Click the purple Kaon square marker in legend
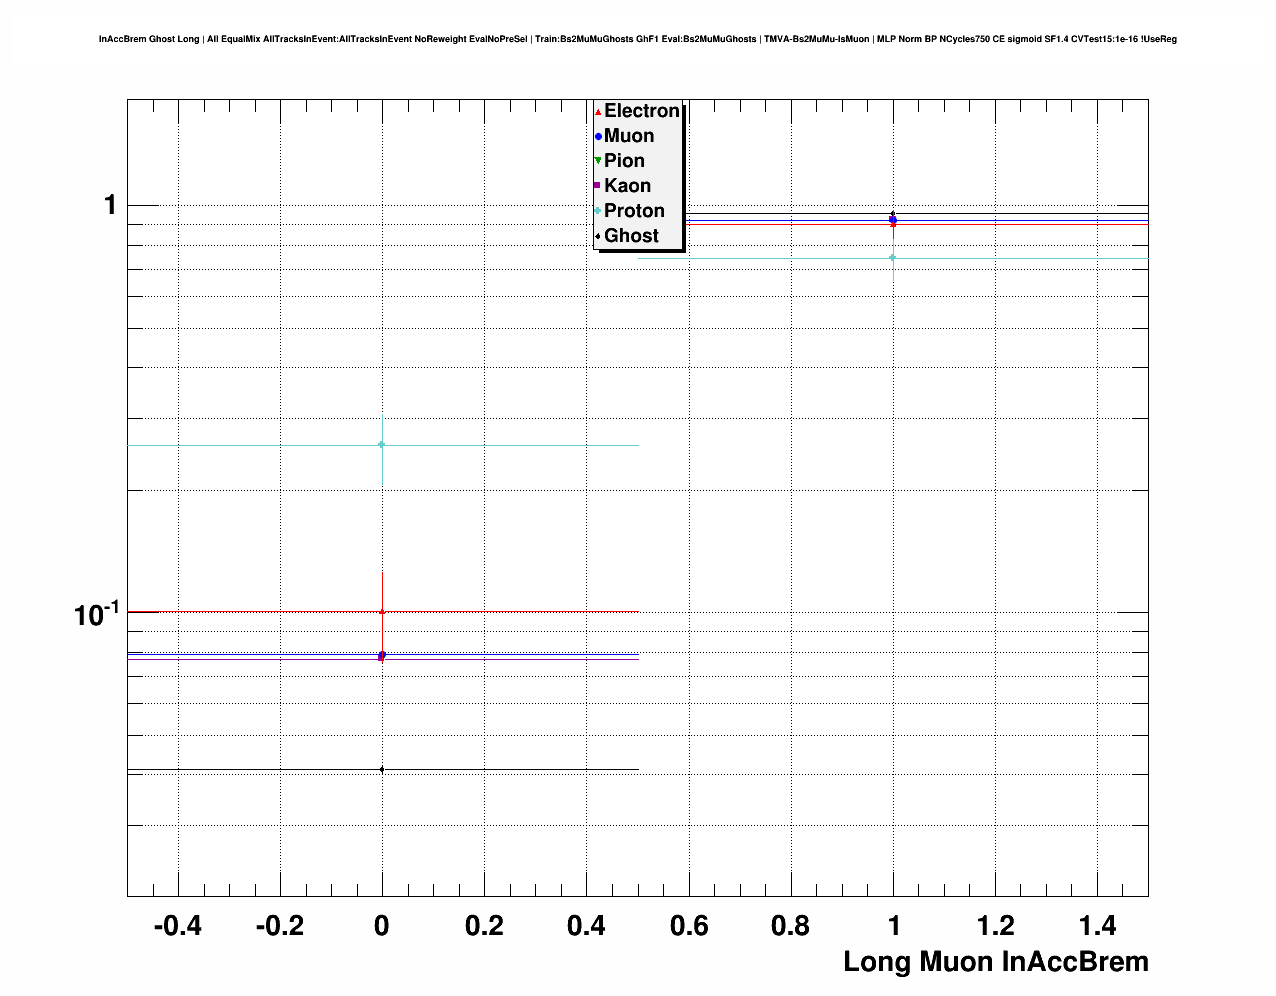The width and height of the screenshot is (1276, 996). point(598,186)
